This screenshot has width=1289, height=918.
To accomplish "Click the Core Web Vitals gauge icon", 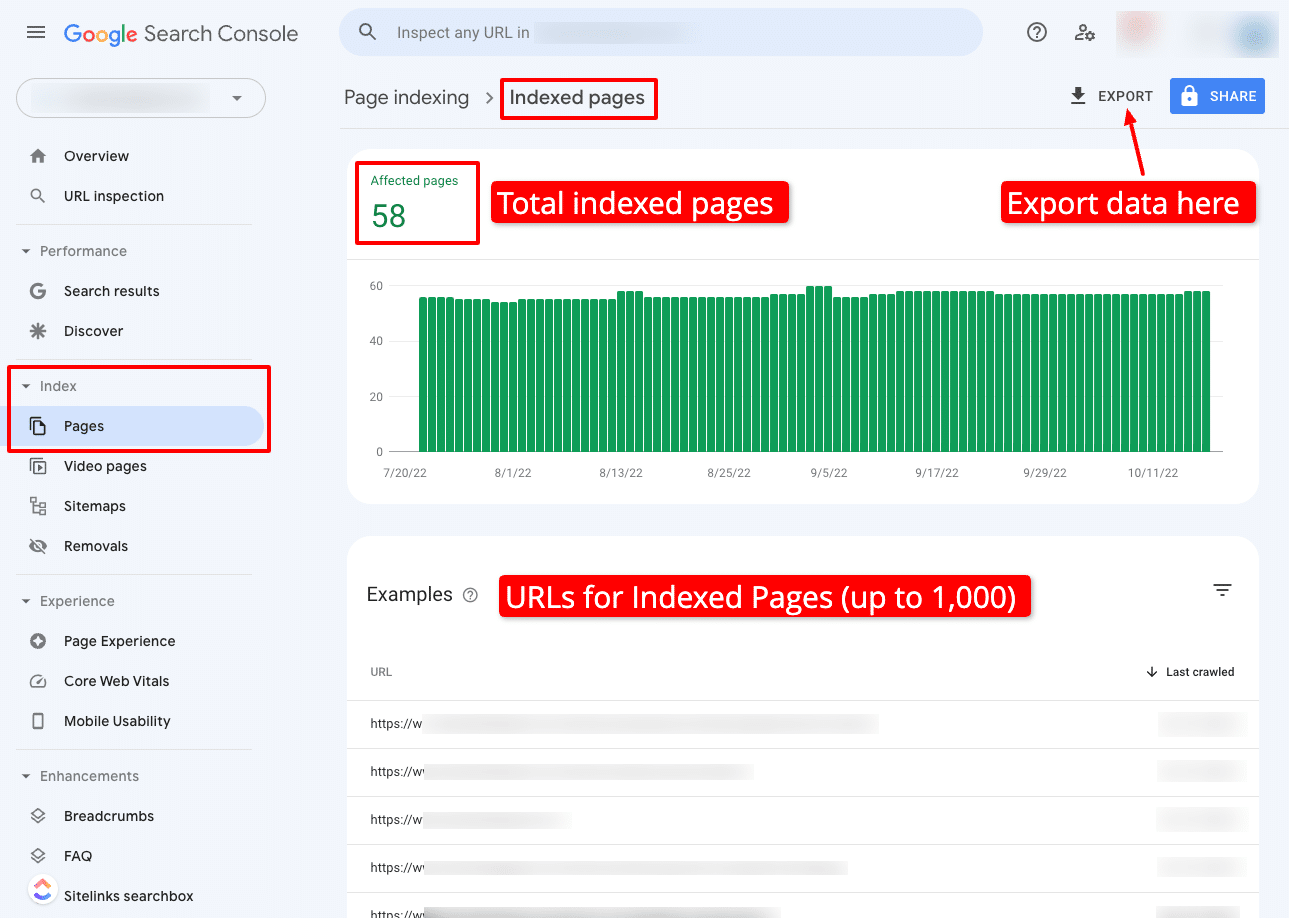I will click(x=38, y=681).
